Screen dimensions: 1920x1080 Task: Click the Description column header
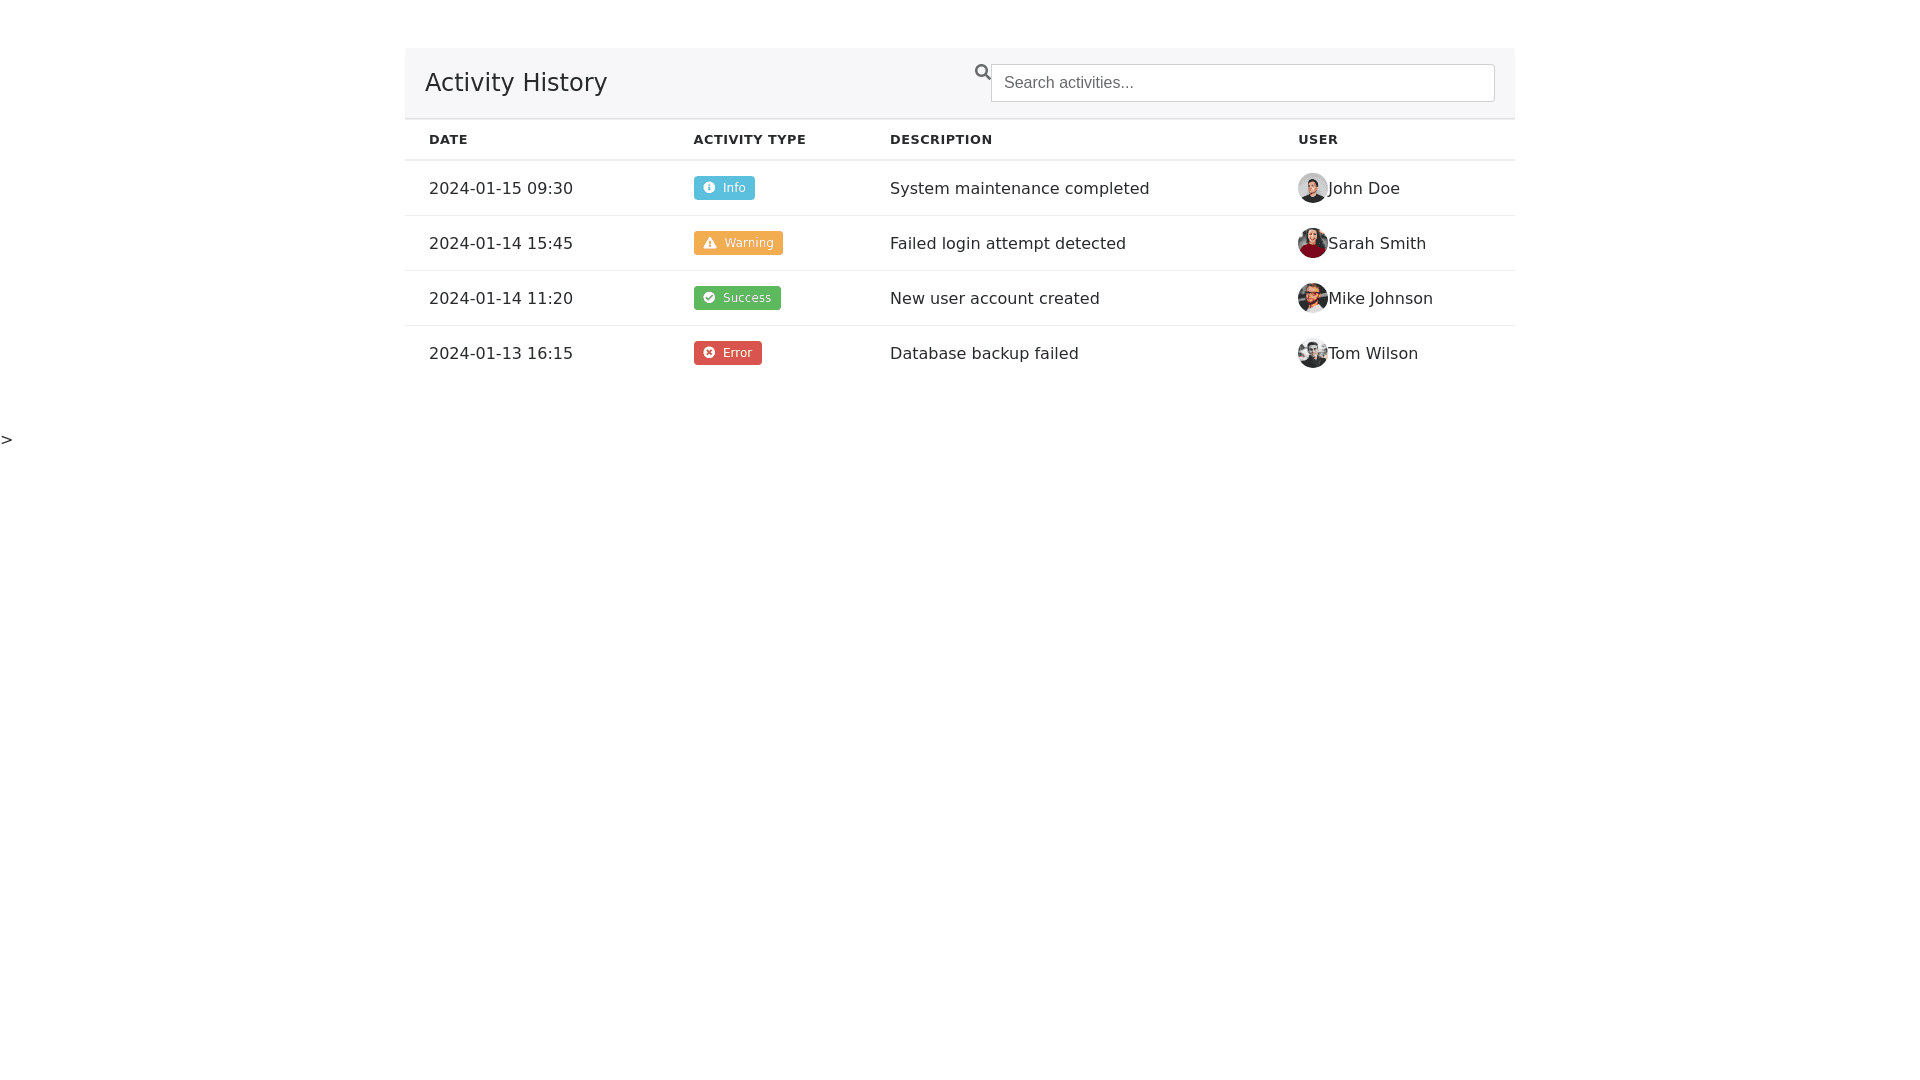point(940,140)
